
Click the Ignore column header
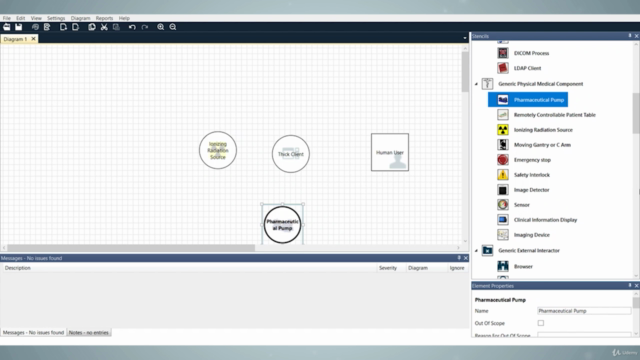point(457,268)
